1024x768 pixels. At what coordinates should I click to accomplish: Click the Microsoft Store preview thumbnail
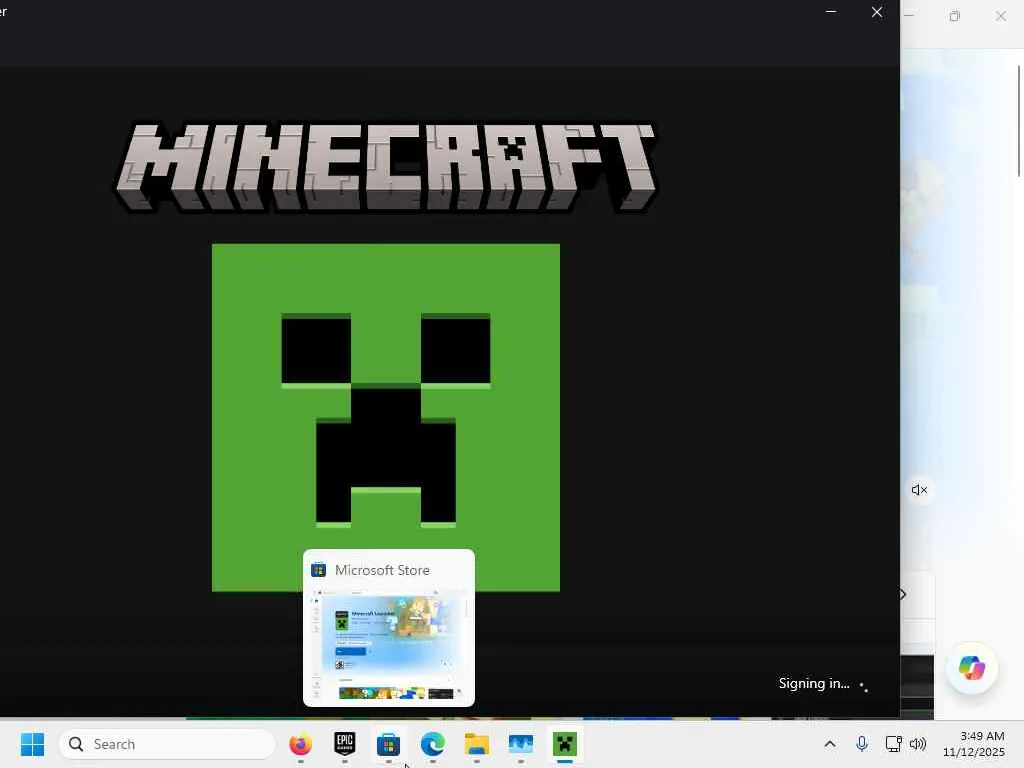click(x=389, y=645)
